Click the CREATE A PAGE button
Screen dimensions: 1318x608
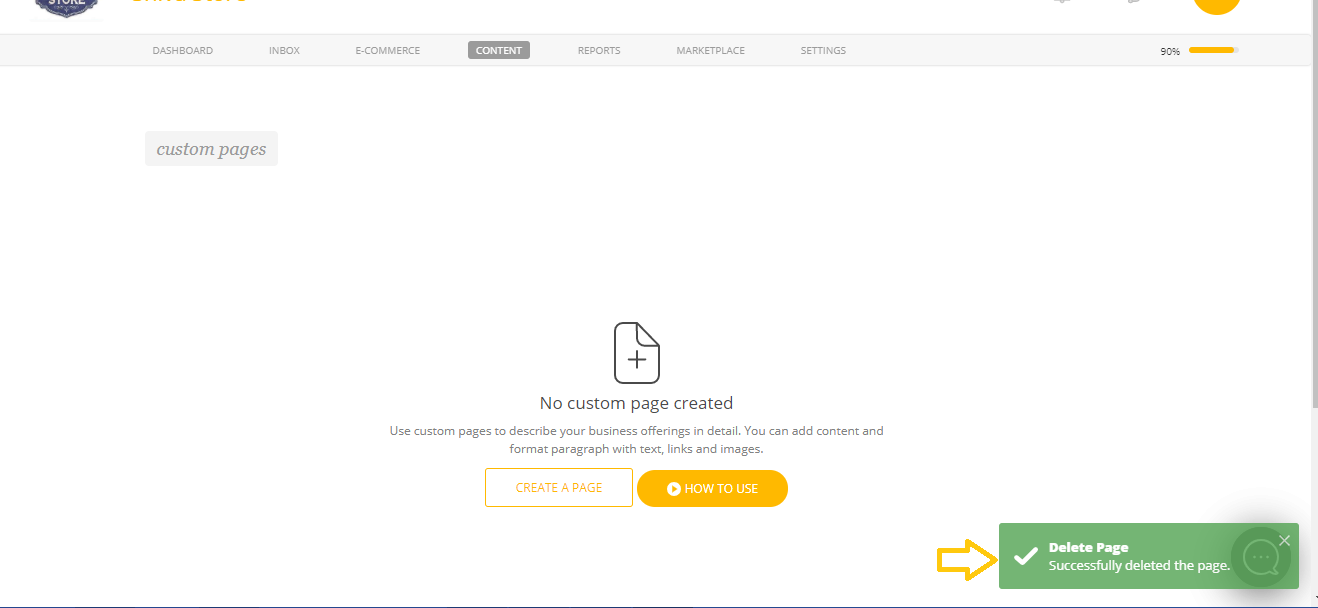[559, 487]
